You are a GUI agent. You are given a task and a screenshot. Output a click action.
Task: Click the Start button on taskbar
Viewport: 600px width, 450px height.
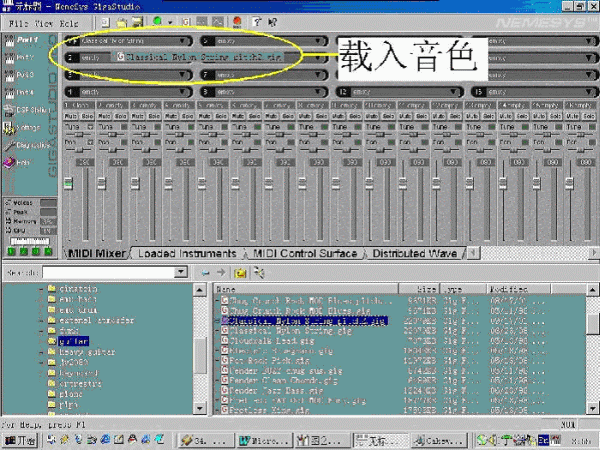21,440
